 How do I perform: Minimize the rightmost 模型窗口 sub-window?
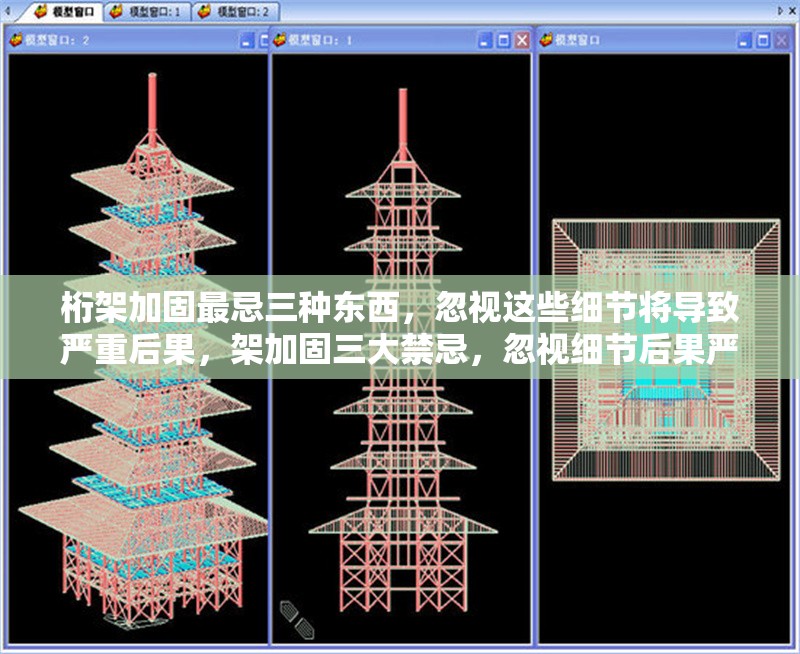coord(745,40)
